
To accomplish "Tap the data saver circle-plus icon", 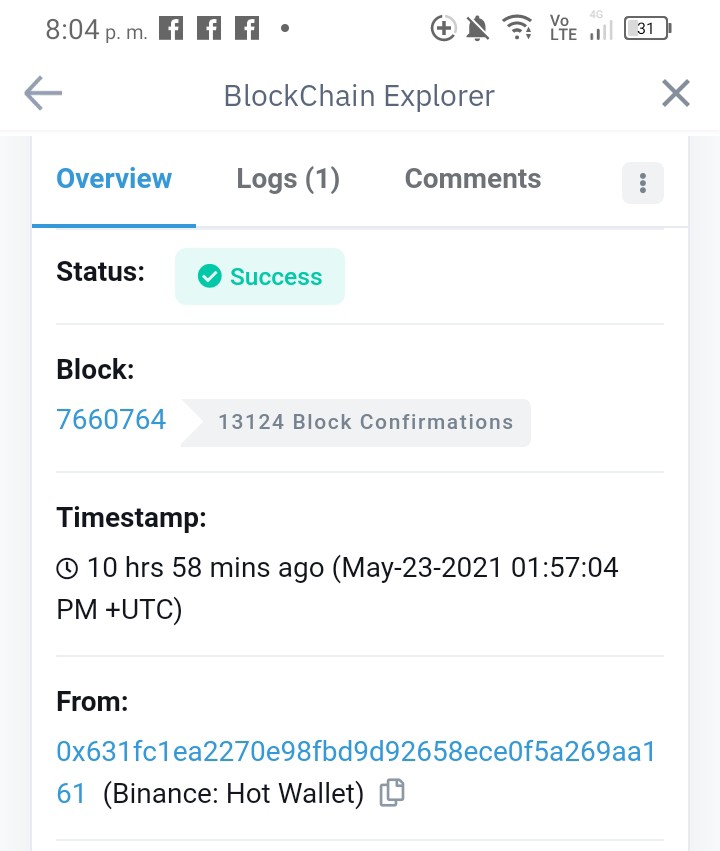I will click(x=443, y=28).
